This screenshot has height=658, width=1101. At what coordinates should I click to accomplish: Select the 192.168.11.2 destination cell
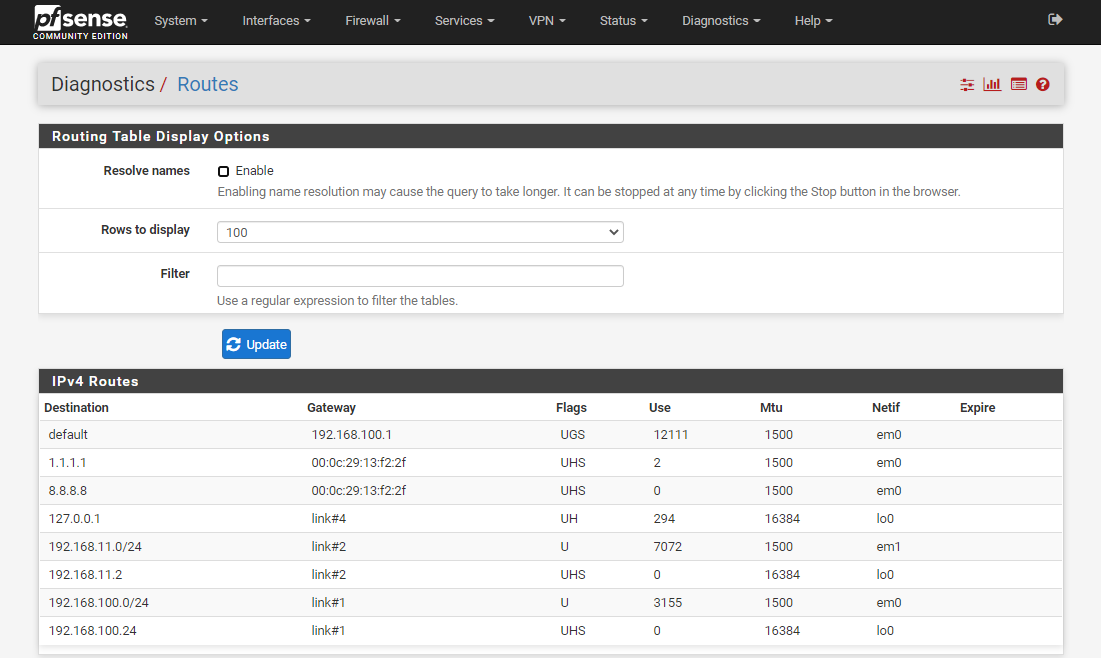click(85, 575)
